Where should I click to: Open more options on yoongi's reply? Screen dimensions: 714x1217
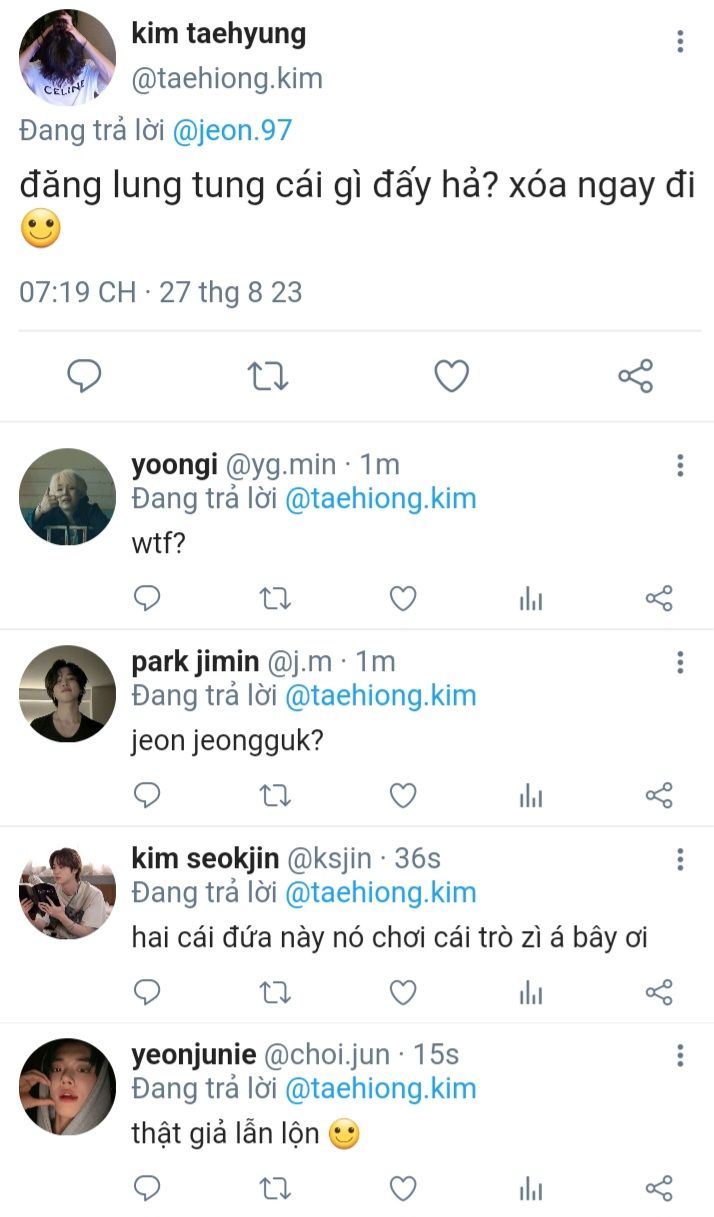tap(680, 465)
